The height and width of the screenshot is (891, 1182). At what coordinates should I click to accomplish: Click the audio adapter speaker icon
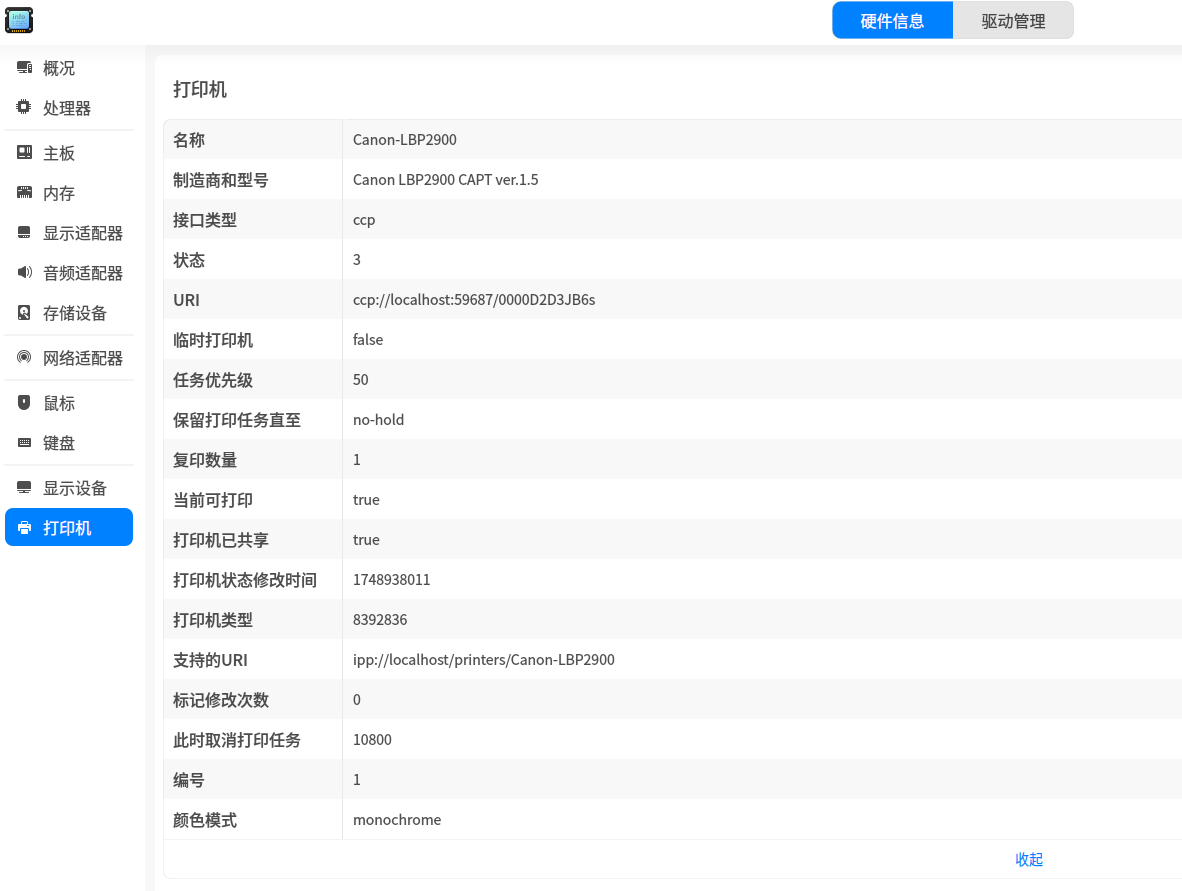(24, 272)
